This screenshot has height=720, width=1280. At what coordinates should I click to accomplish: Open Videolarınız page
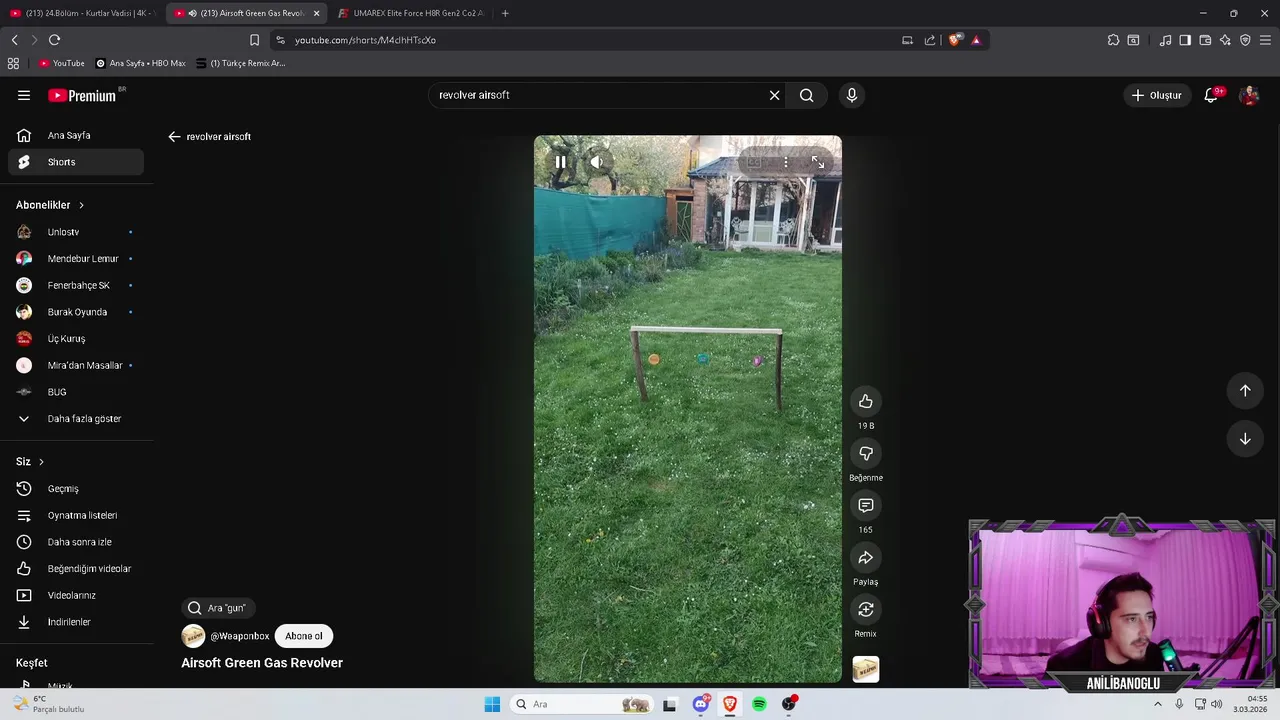click(x=76, y=595)
